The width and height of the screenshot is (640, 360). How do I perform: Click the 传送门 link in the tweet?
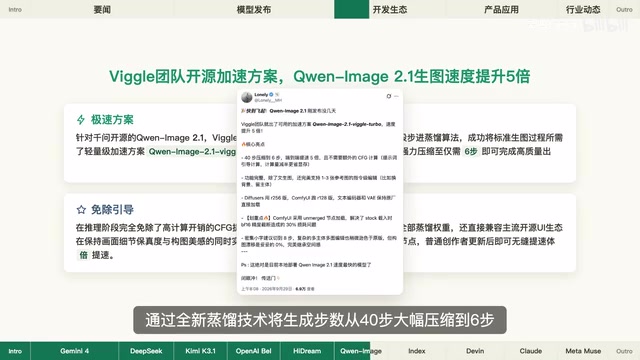[268, 278]
